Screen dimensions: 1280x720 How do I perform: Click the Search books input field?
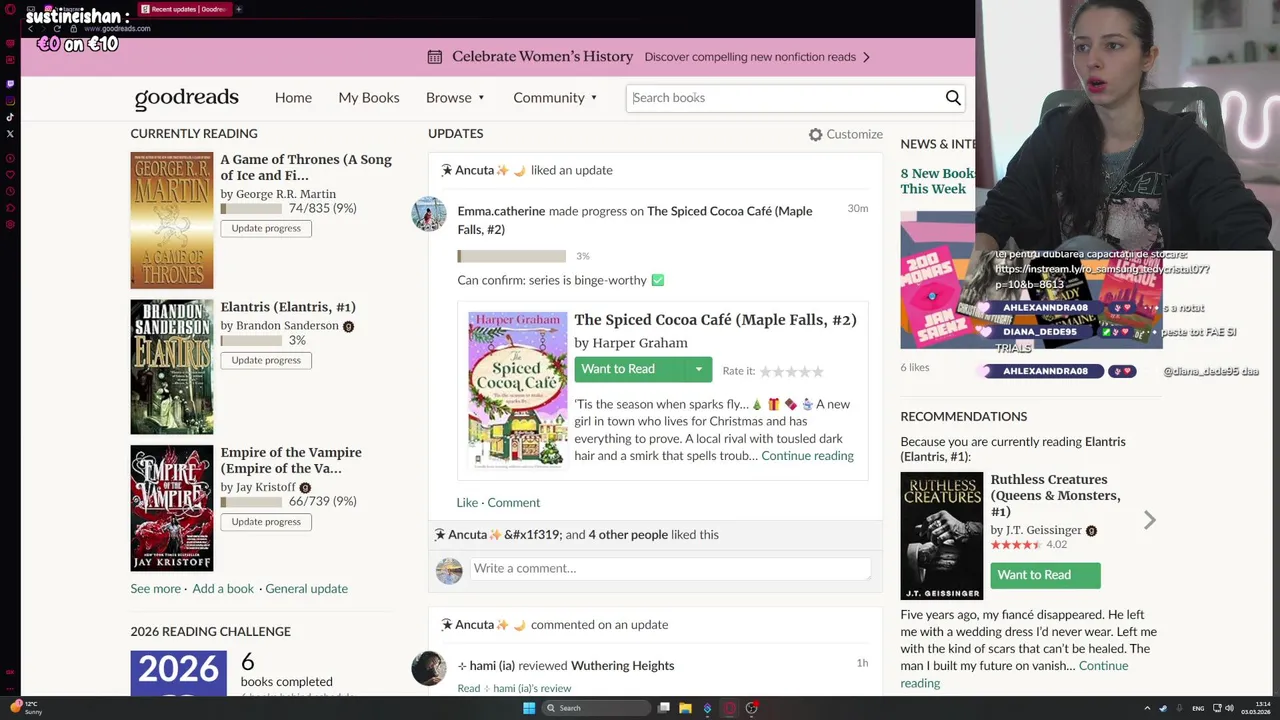pyautogui.click(x=785, y=97)
